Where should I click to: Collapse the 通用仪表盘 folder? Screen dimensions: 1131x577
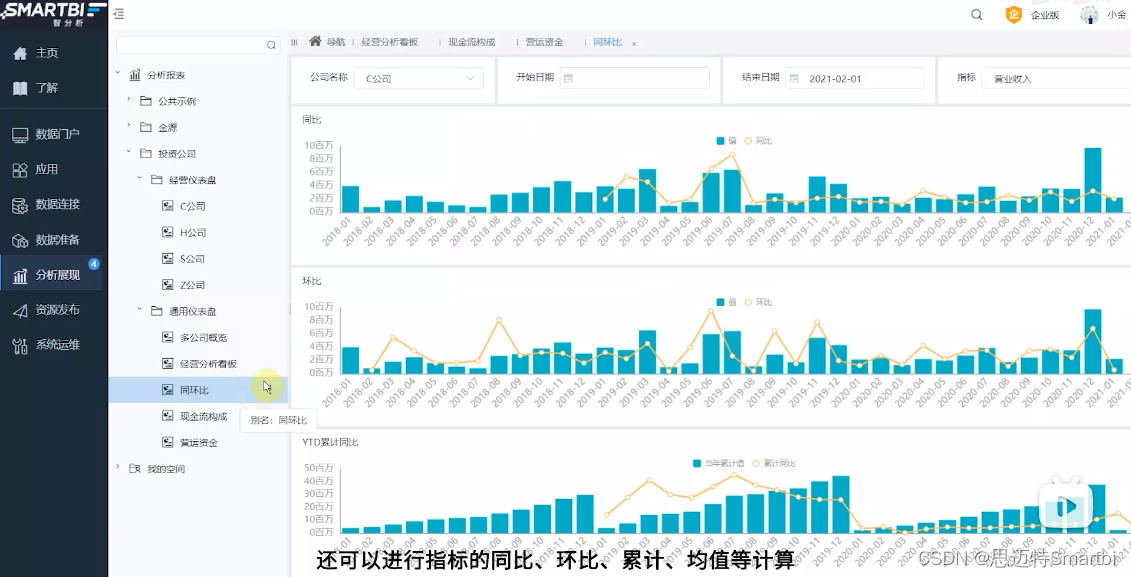pyautogui.click(x=140, y=309)
